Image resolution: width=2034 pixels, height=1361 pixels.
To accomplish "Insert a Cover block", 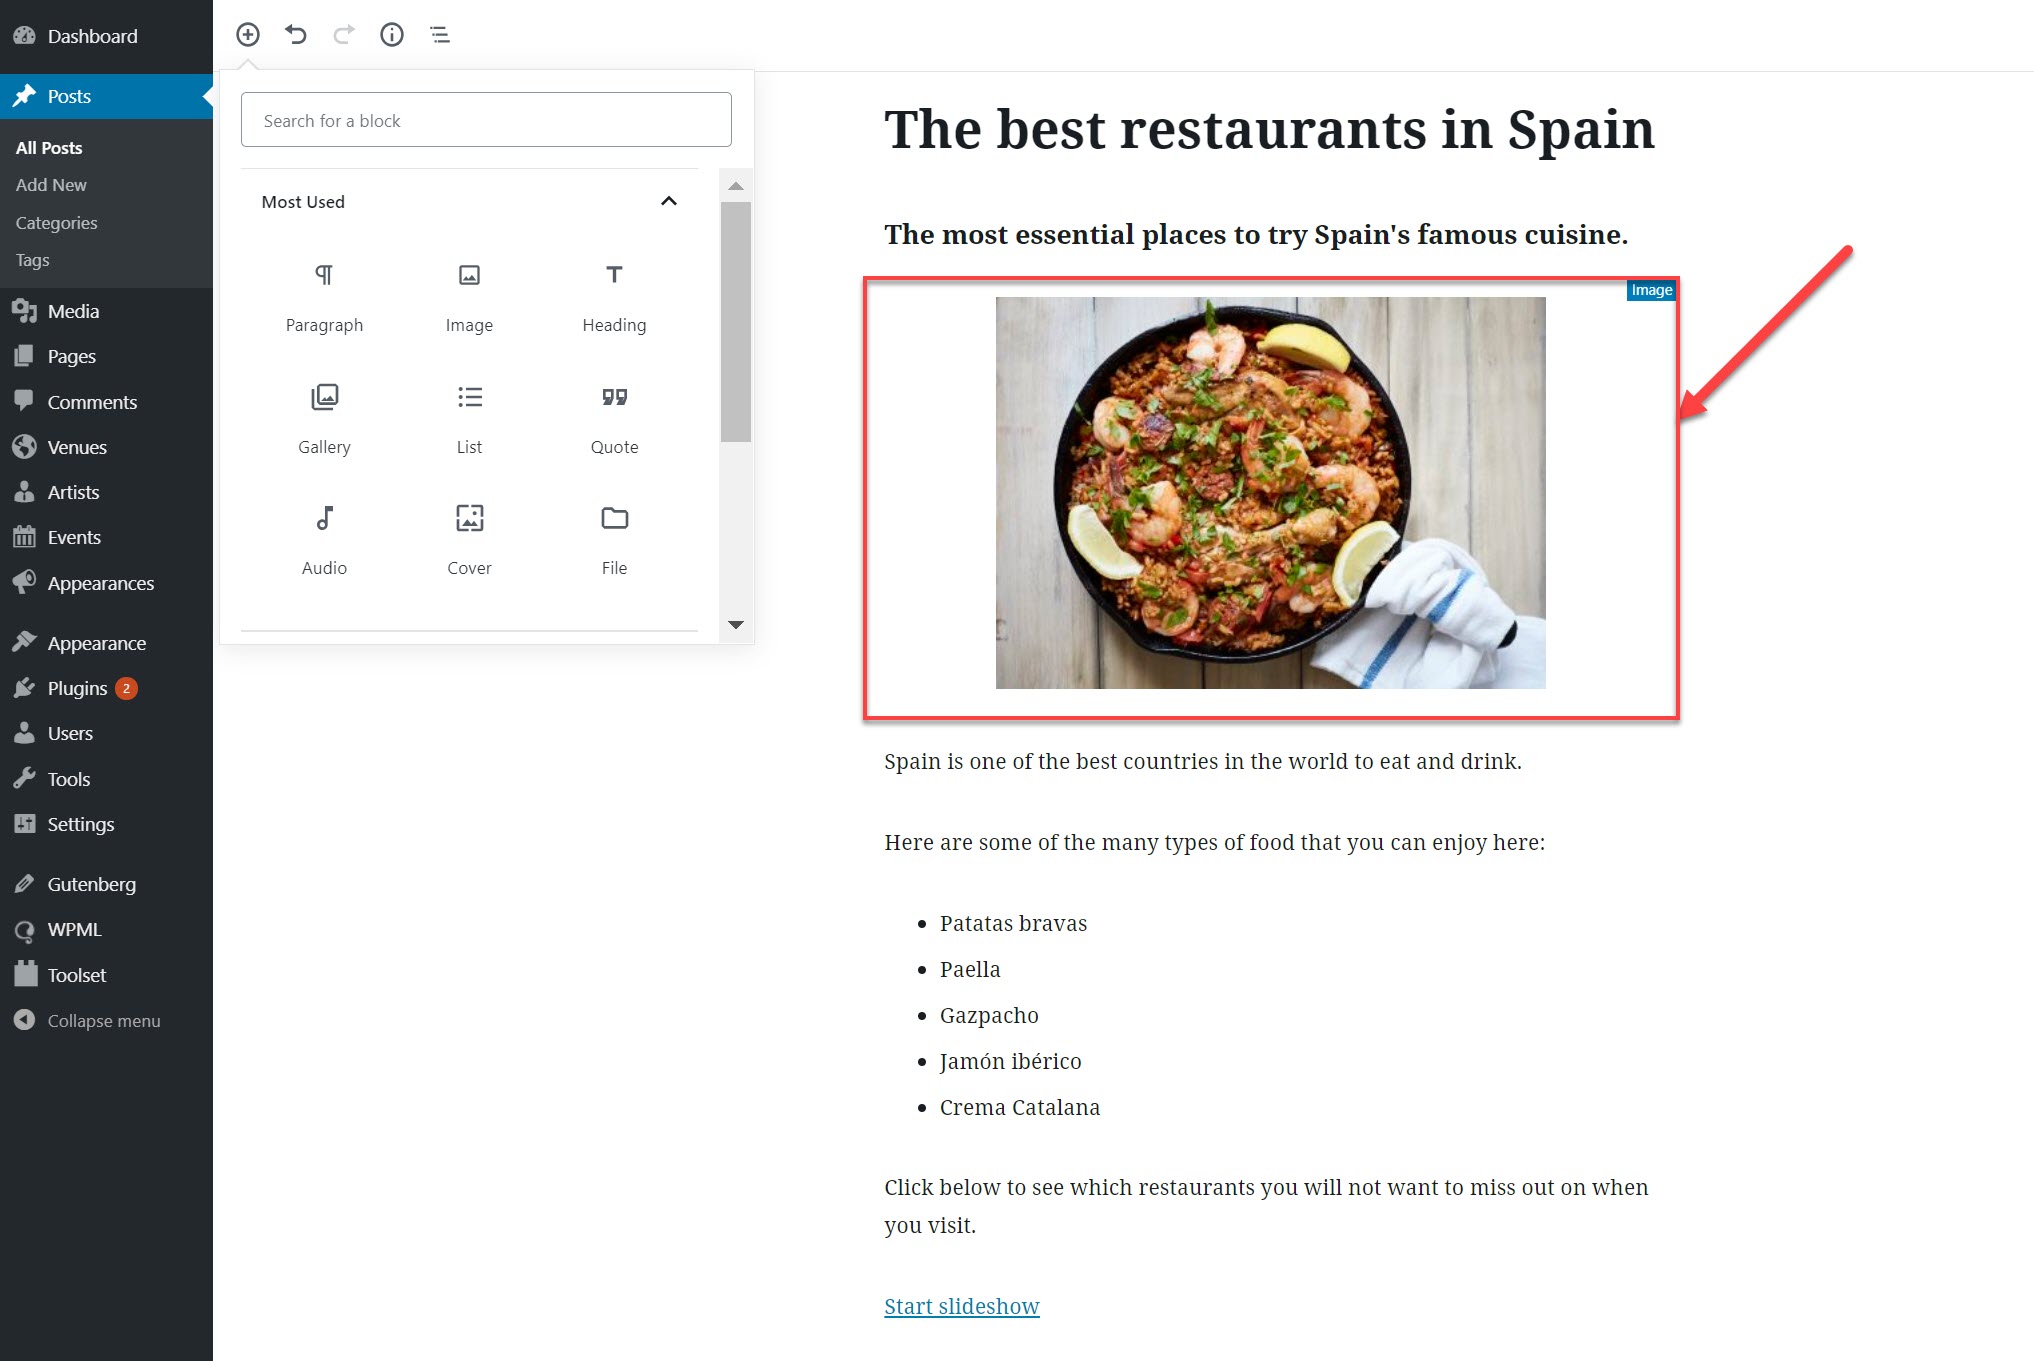I will 469,541.
